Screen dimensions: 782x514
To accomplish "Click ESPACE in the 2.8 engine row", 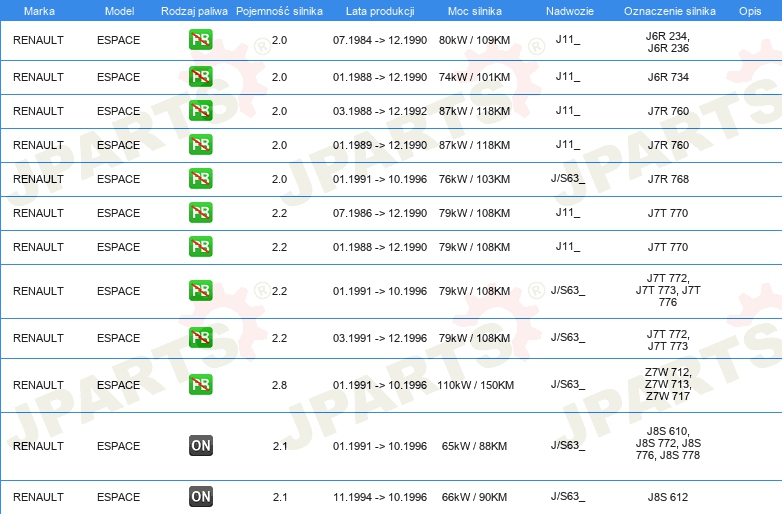I will [x=119, y=385].
